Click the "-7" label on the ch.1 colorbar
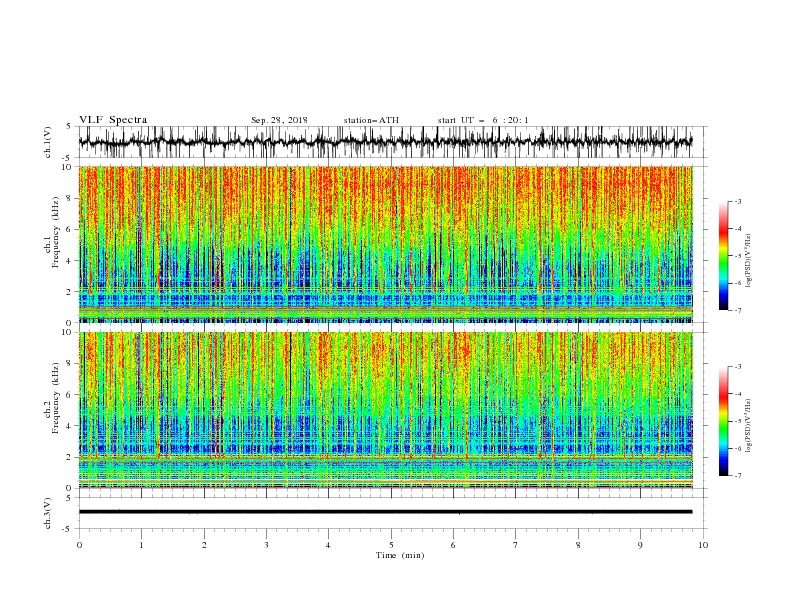 click(x=737, y=310)
